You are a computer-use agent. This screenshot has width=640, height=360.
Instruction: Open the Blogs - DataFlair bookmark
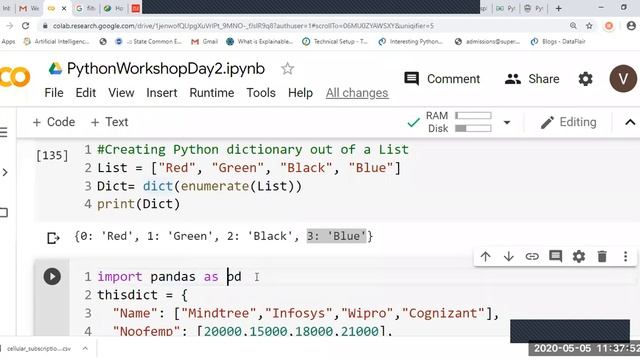pos(558,41)
